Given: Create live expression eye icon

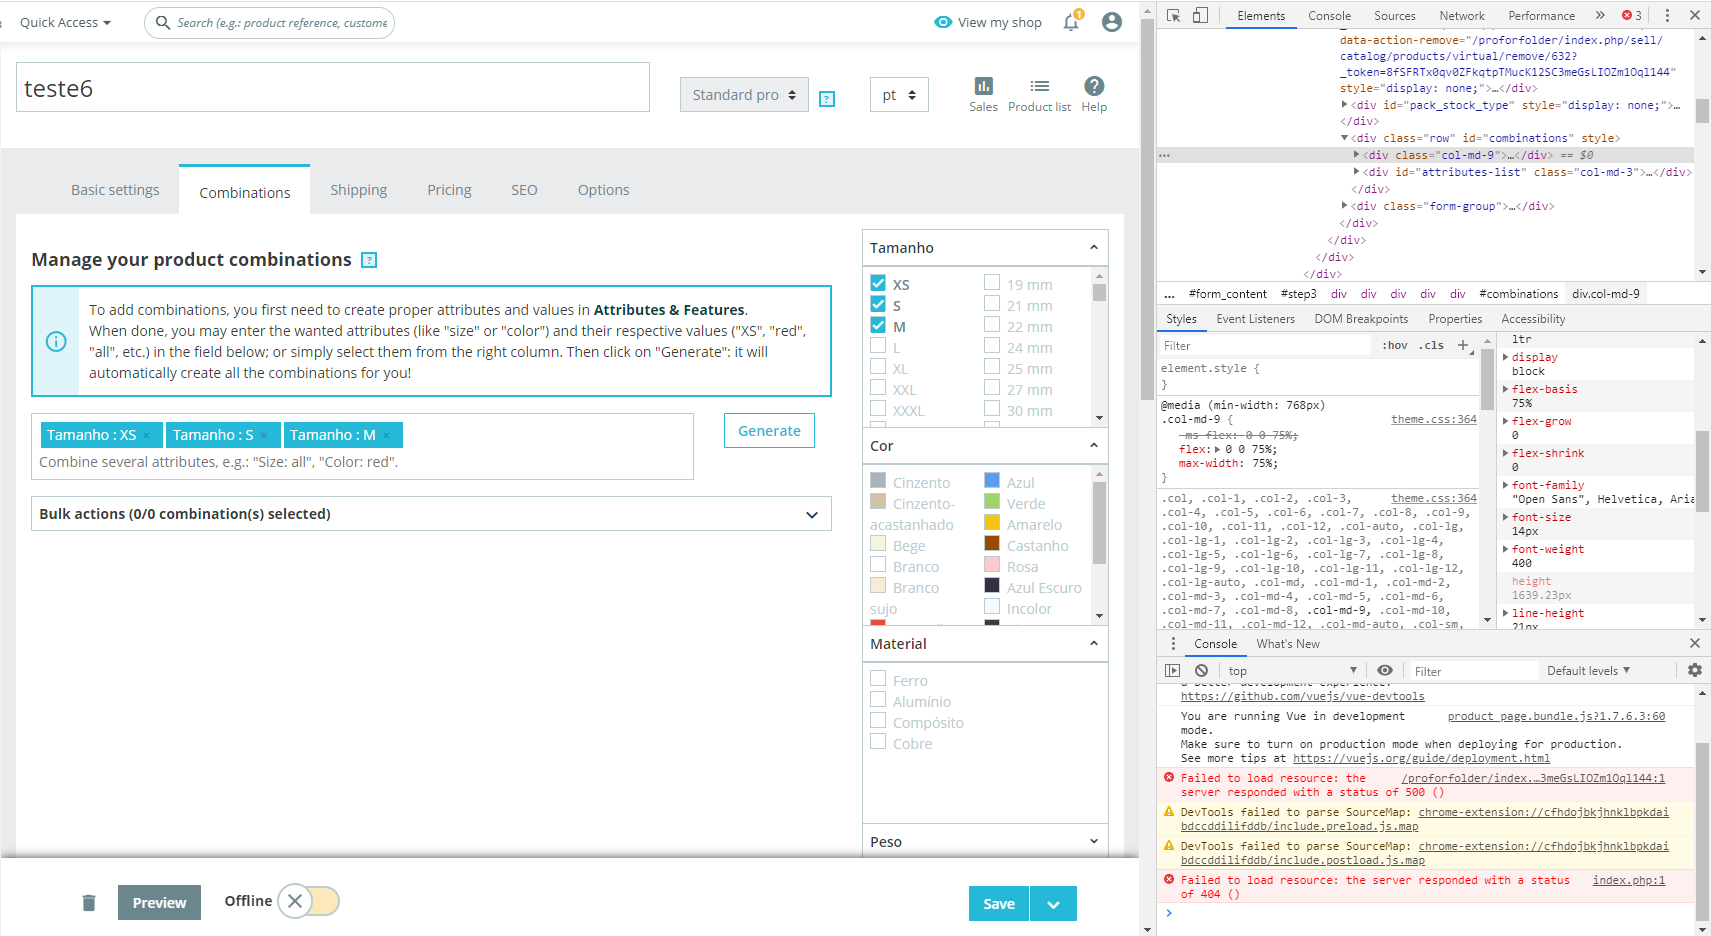Looking at the screenshot, I should [x=1385, y=671].
